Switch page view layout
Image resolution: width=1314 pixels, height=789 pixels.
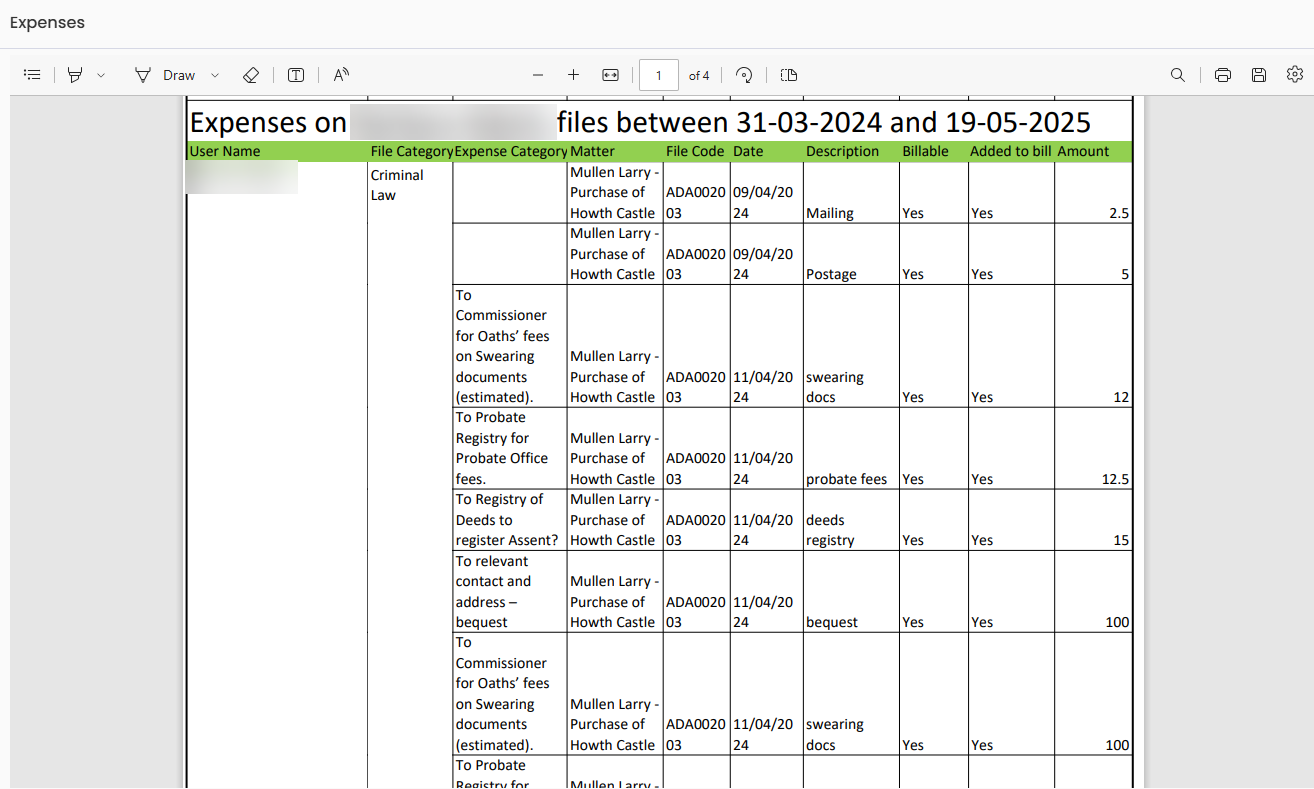[789, 75]
